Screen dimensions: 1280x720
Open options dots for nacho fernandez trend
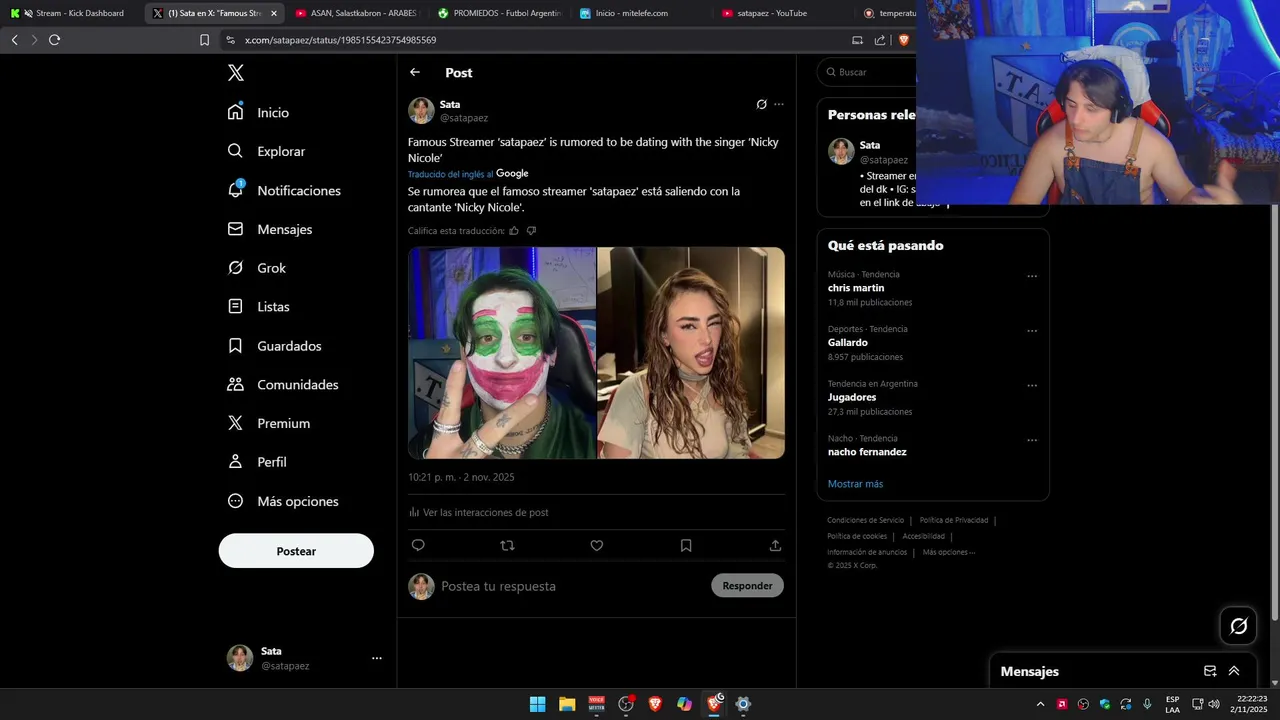(1032, 440)
